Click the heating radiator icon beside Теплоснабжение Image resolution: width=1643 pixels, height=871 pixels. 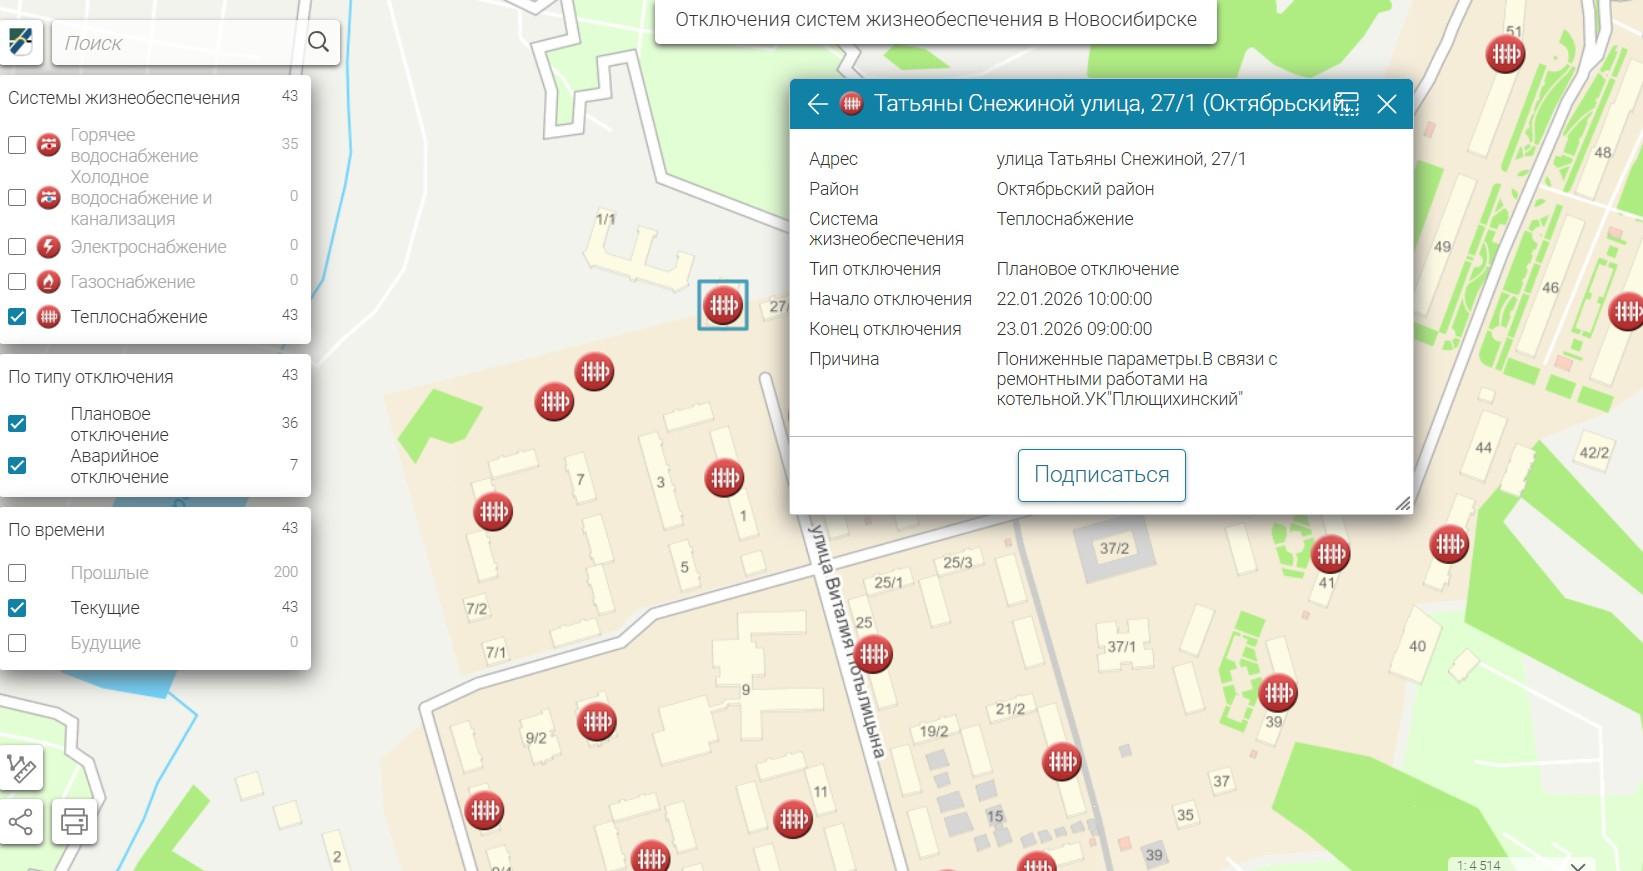pyautogui.click(x=49, y=316)
